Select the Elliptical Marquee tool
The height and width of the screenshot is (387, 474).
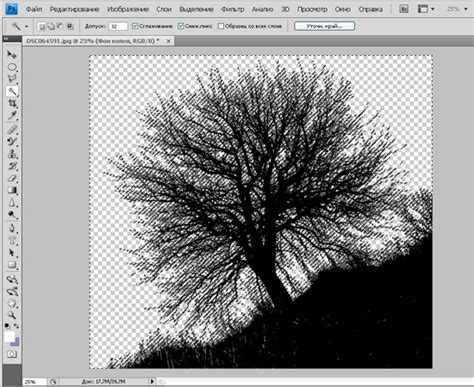tap(12, 67)
